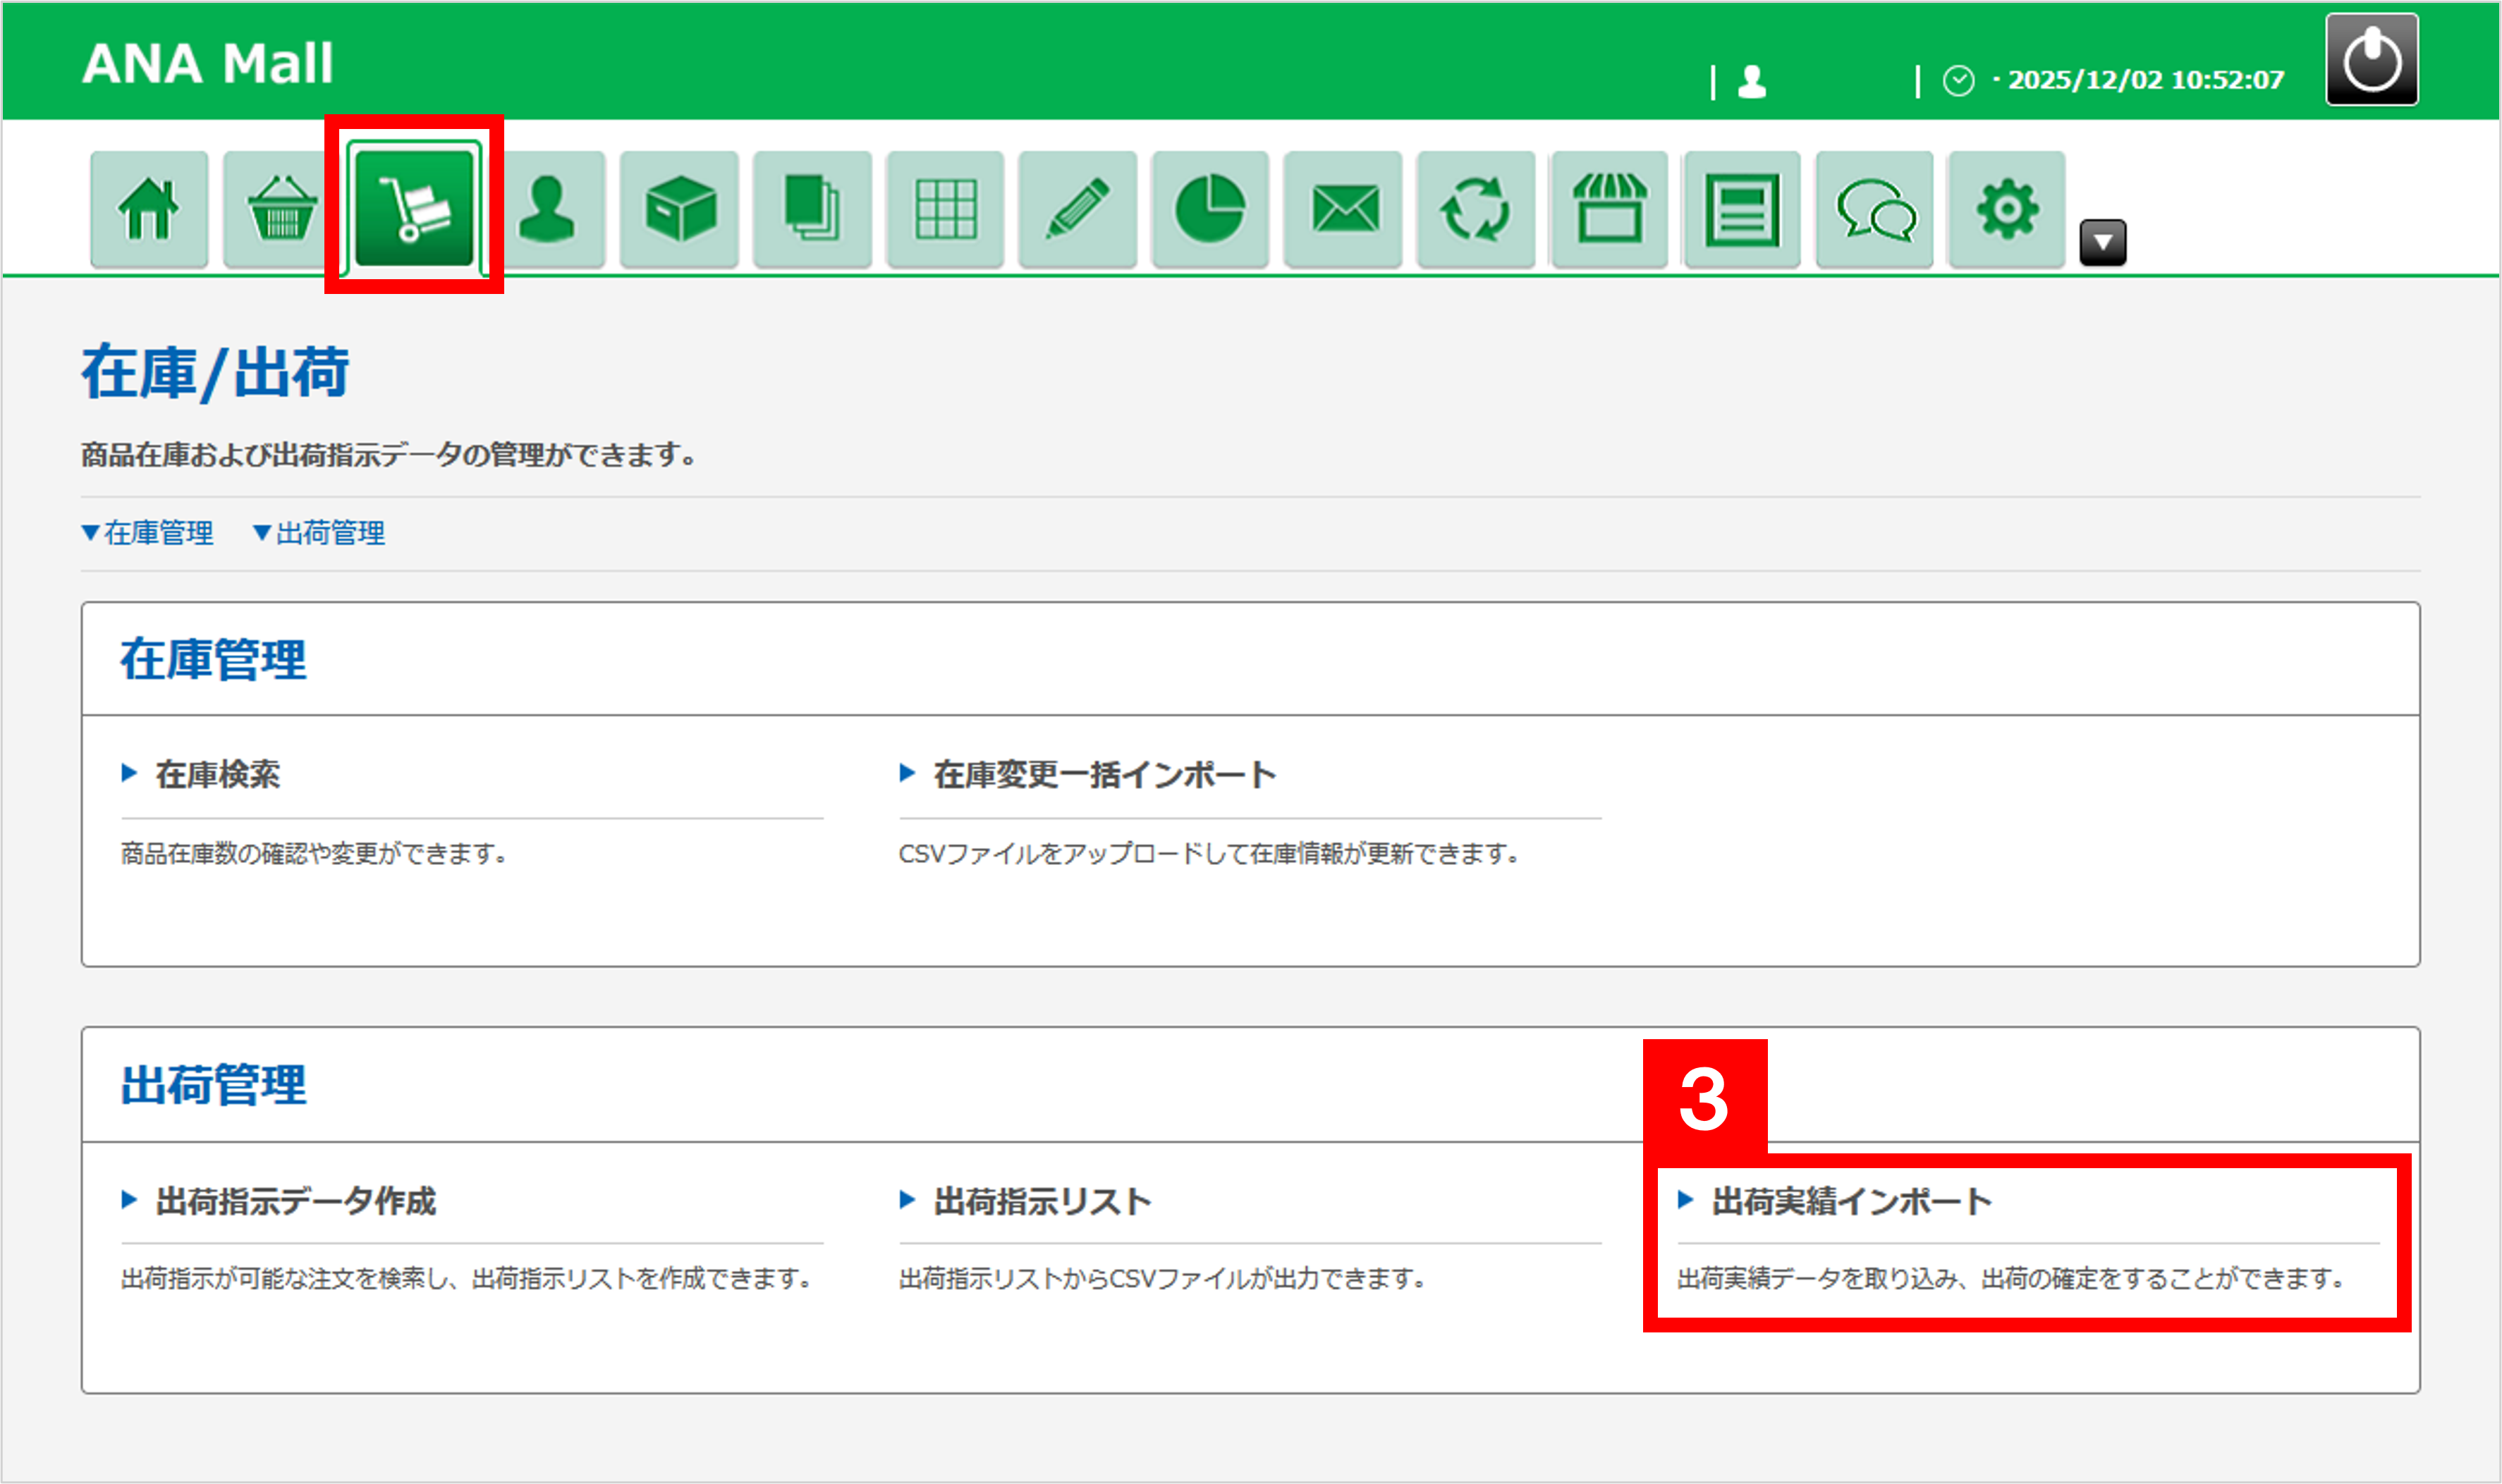Viewport: 2502px width, 1484px height.
Task: Open the circular arrows sync icon
Action: point(1475,209)
